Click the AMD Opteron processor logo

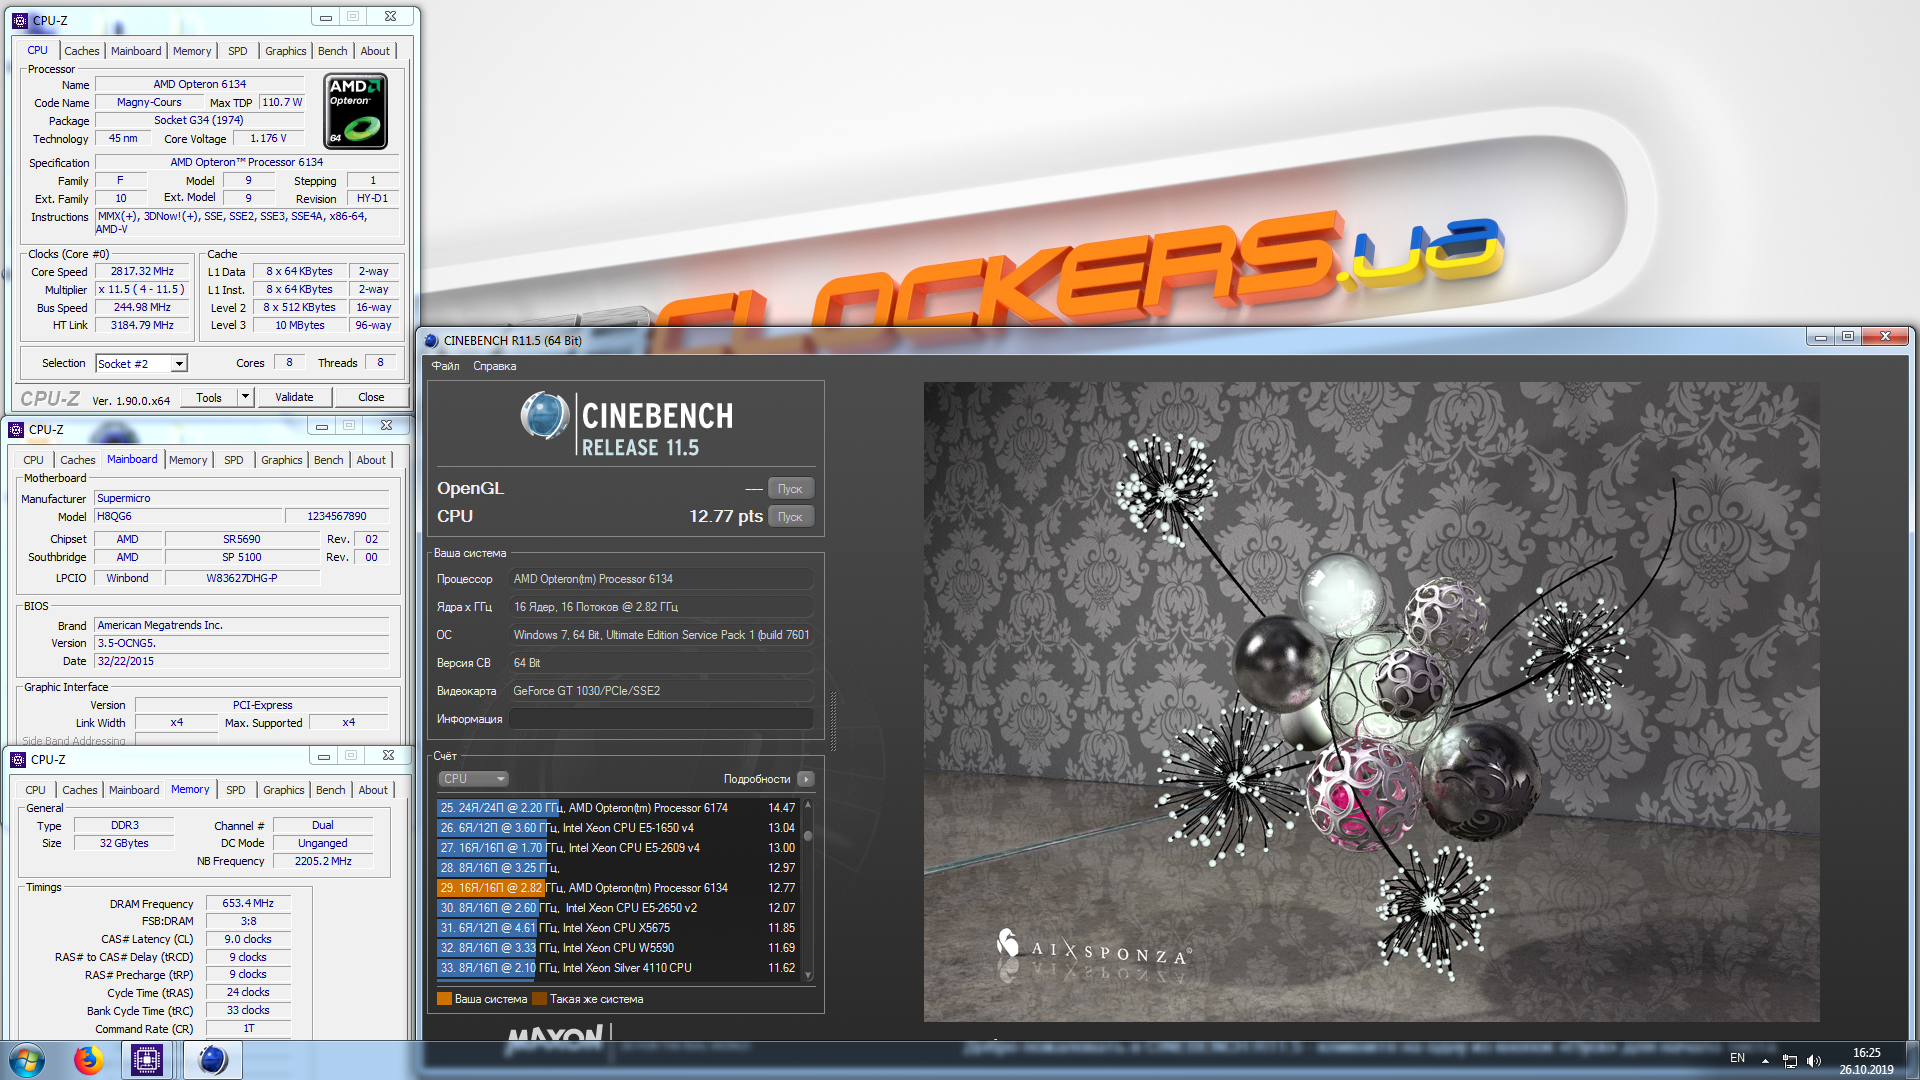[x=355, y=112]
